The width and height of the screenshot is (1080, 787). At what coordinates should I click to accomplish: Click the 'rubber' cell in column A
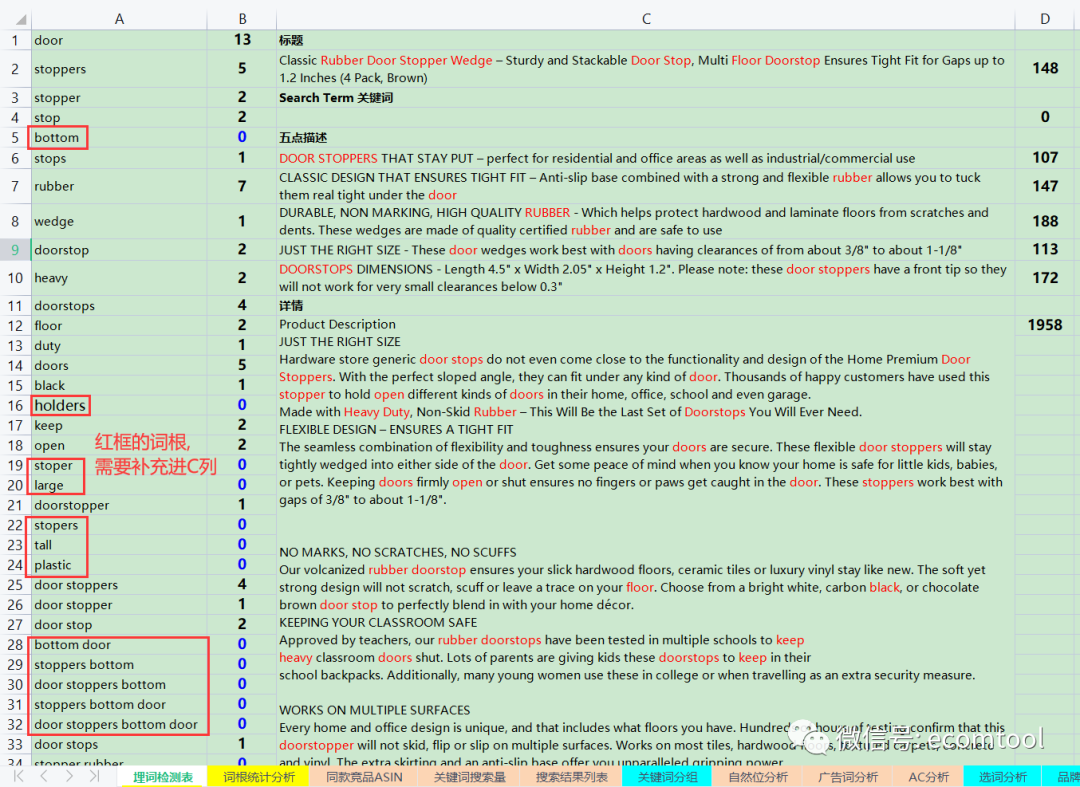[119, 187]
